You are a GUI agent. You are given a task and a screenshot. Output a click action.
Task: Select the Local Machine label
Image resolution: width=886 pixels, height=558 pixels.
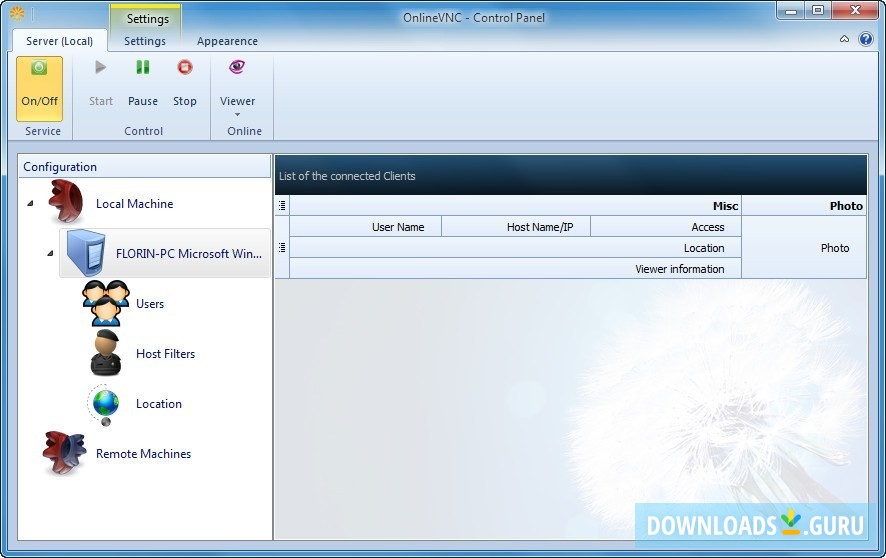point(134,204)
